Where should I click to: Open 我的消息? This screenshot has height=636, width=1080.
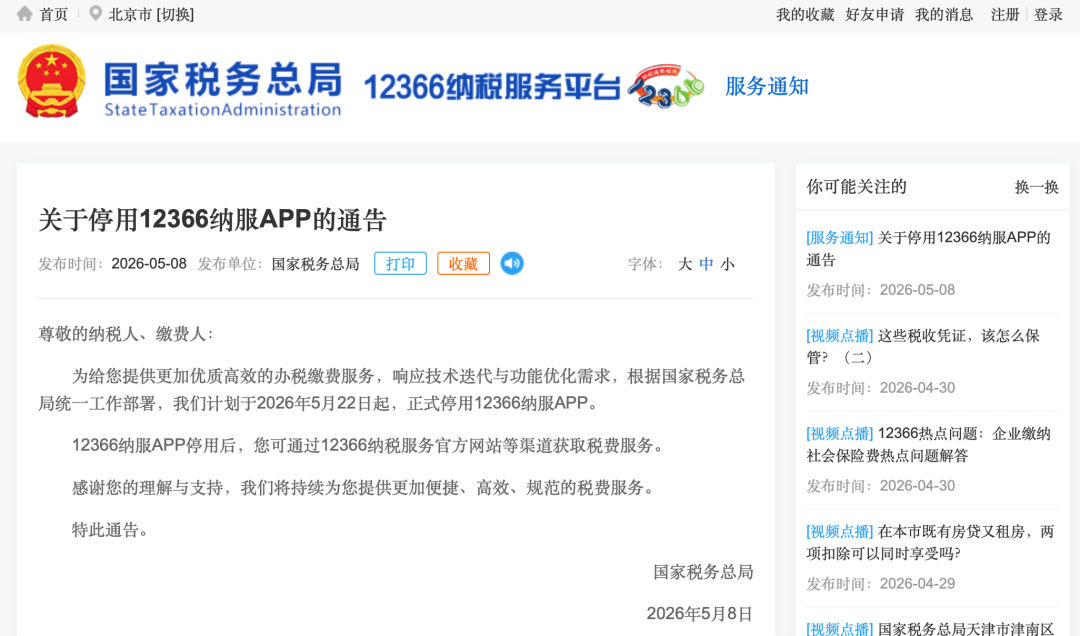point(944,14)
